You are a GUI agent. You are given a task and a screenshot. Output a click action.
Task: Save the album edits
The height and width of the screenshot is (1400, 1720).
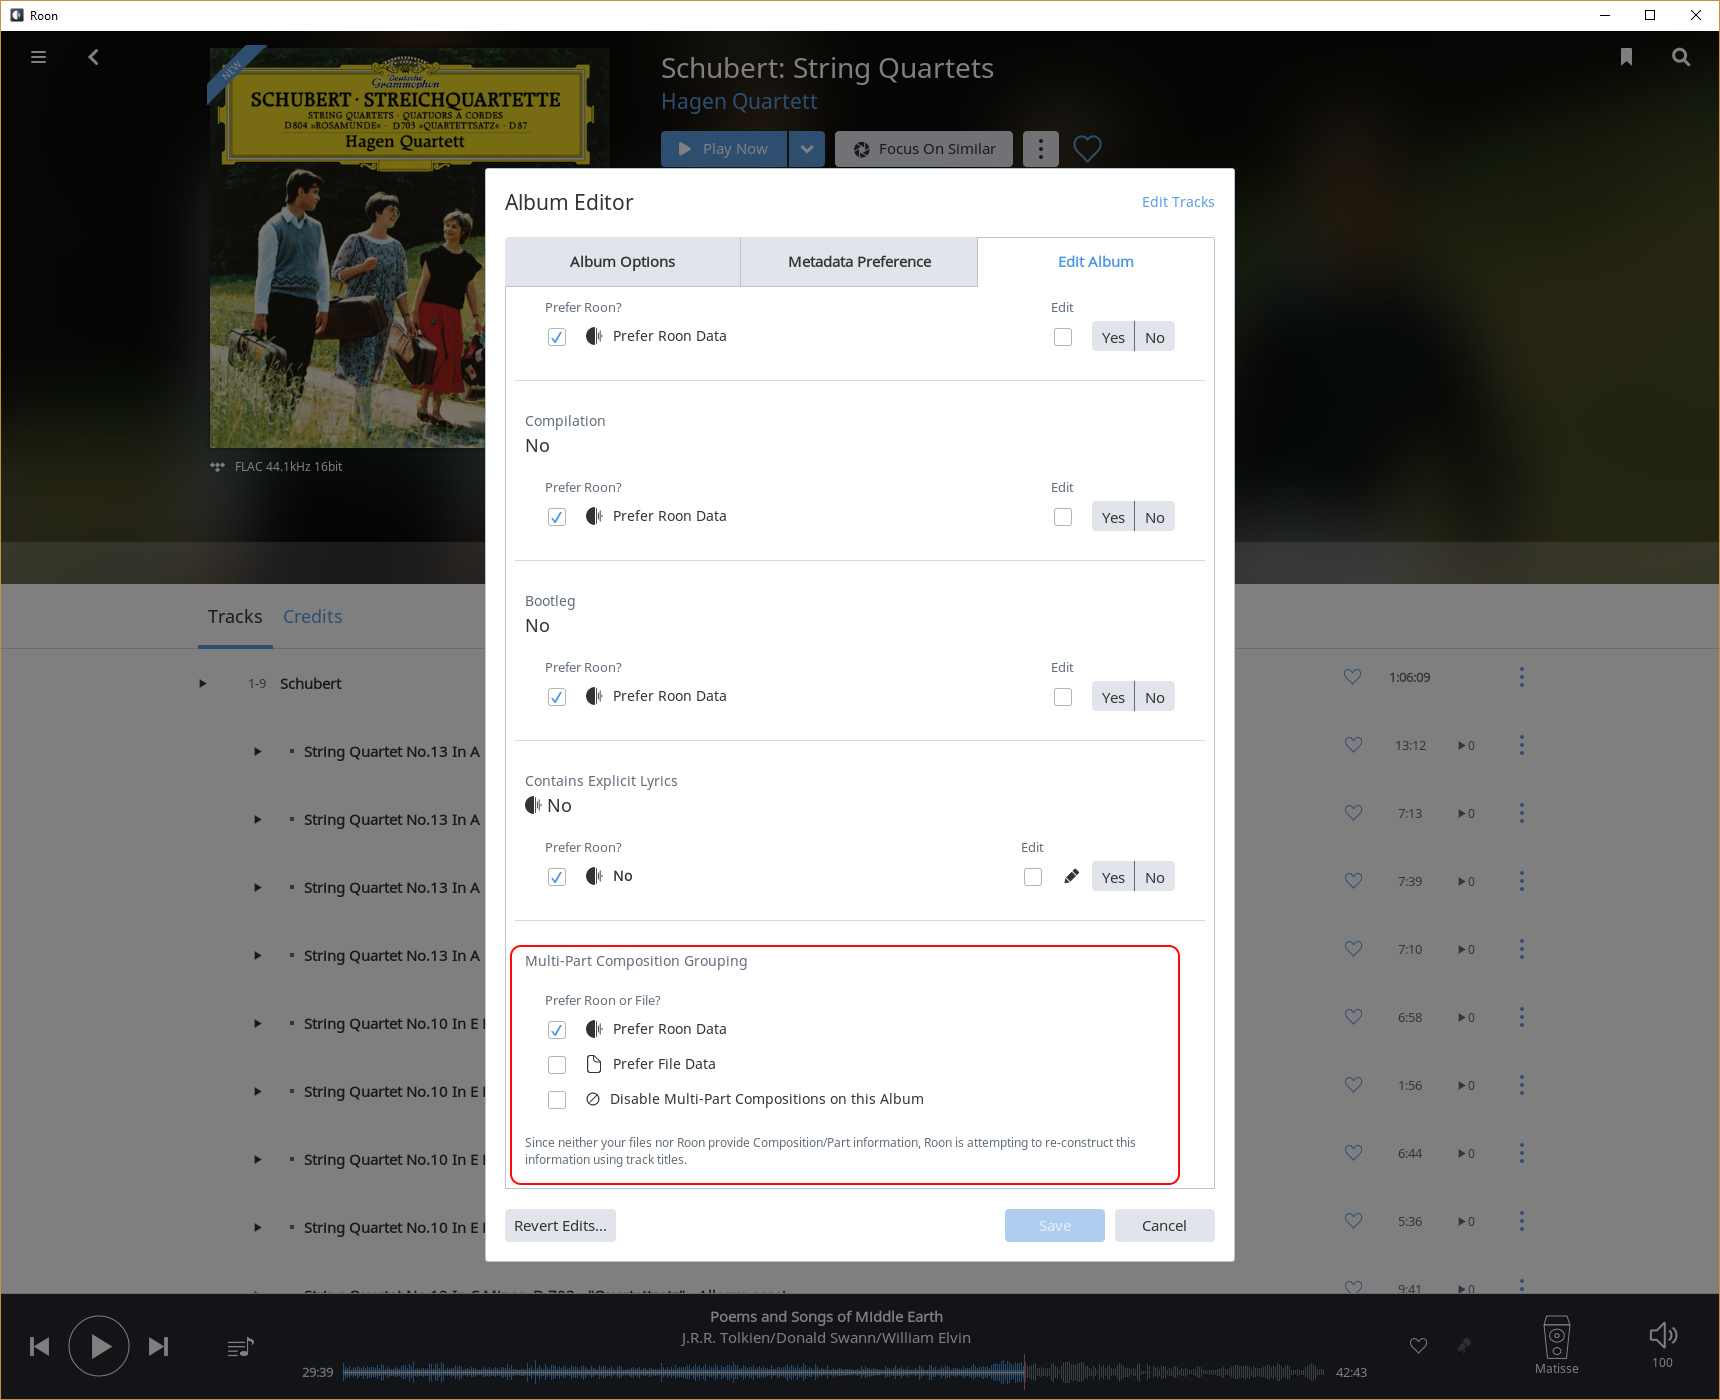coord(1055,1226)
